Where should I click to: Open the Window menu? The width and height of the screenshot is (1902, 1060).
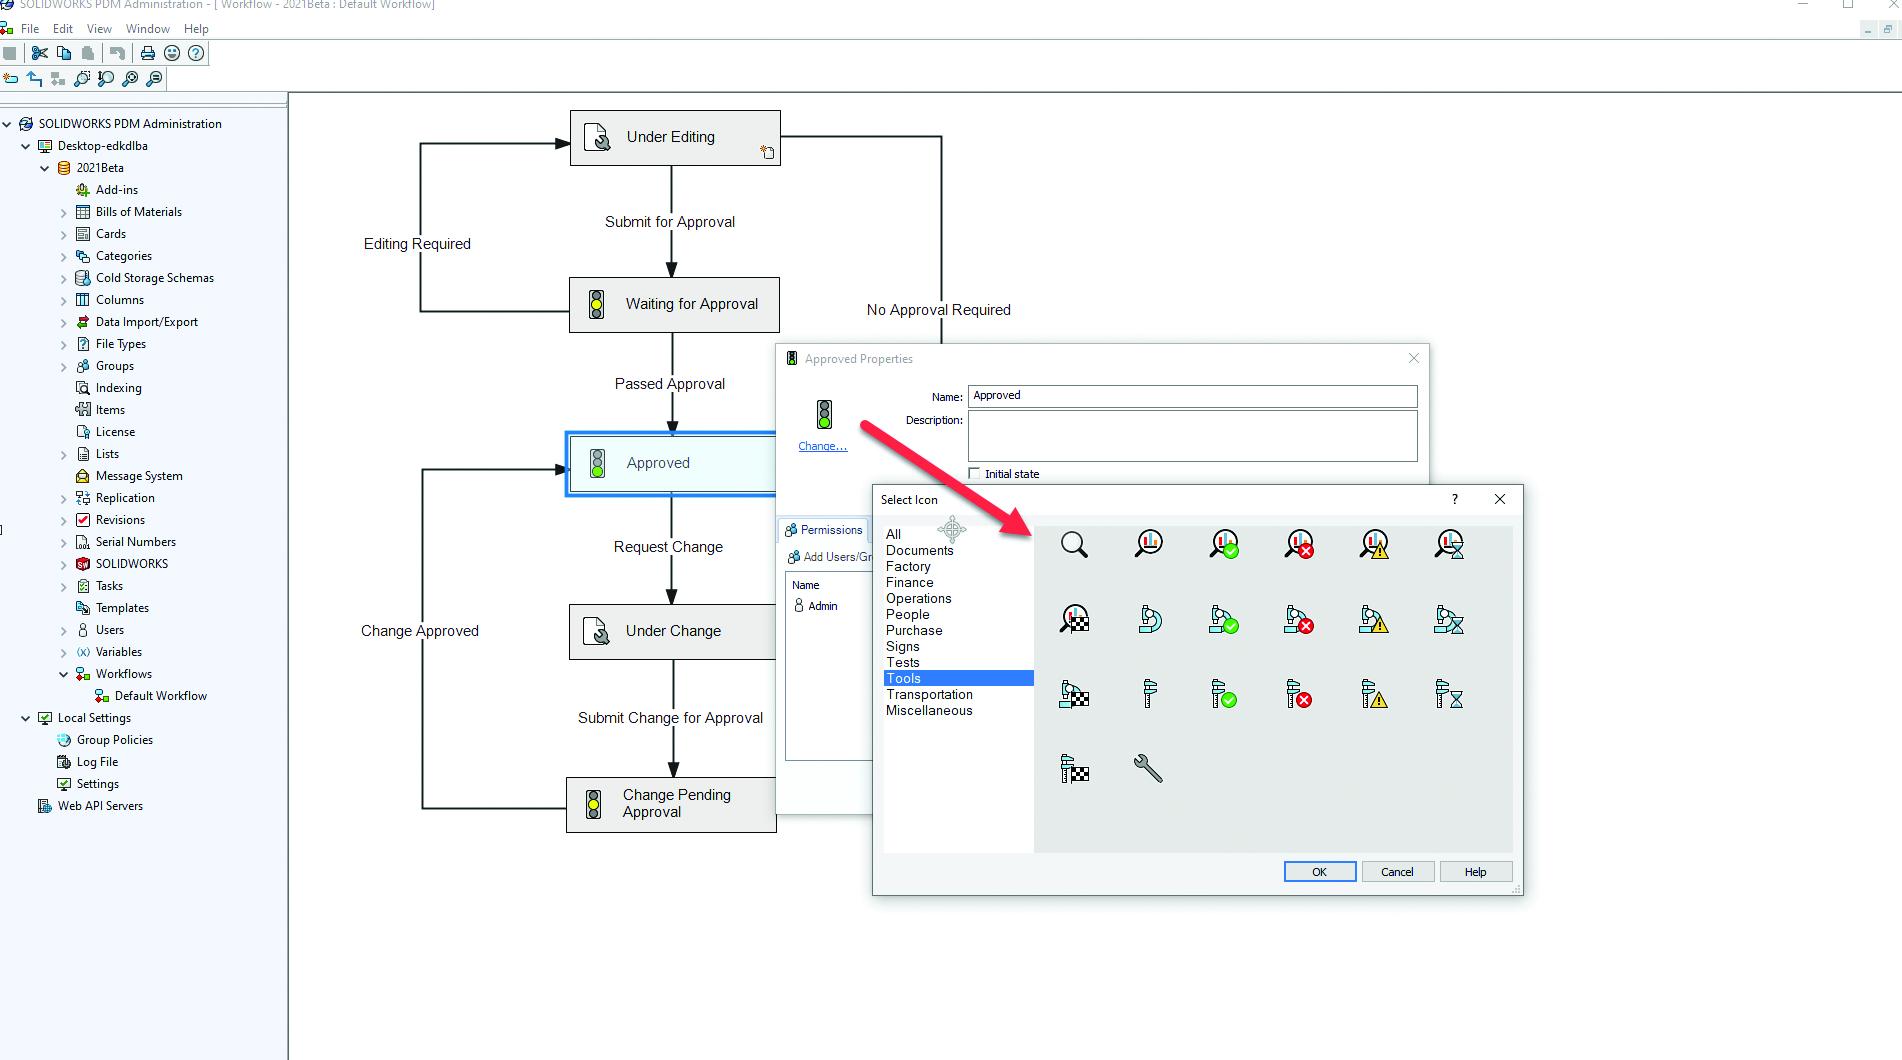coord(148,29)
